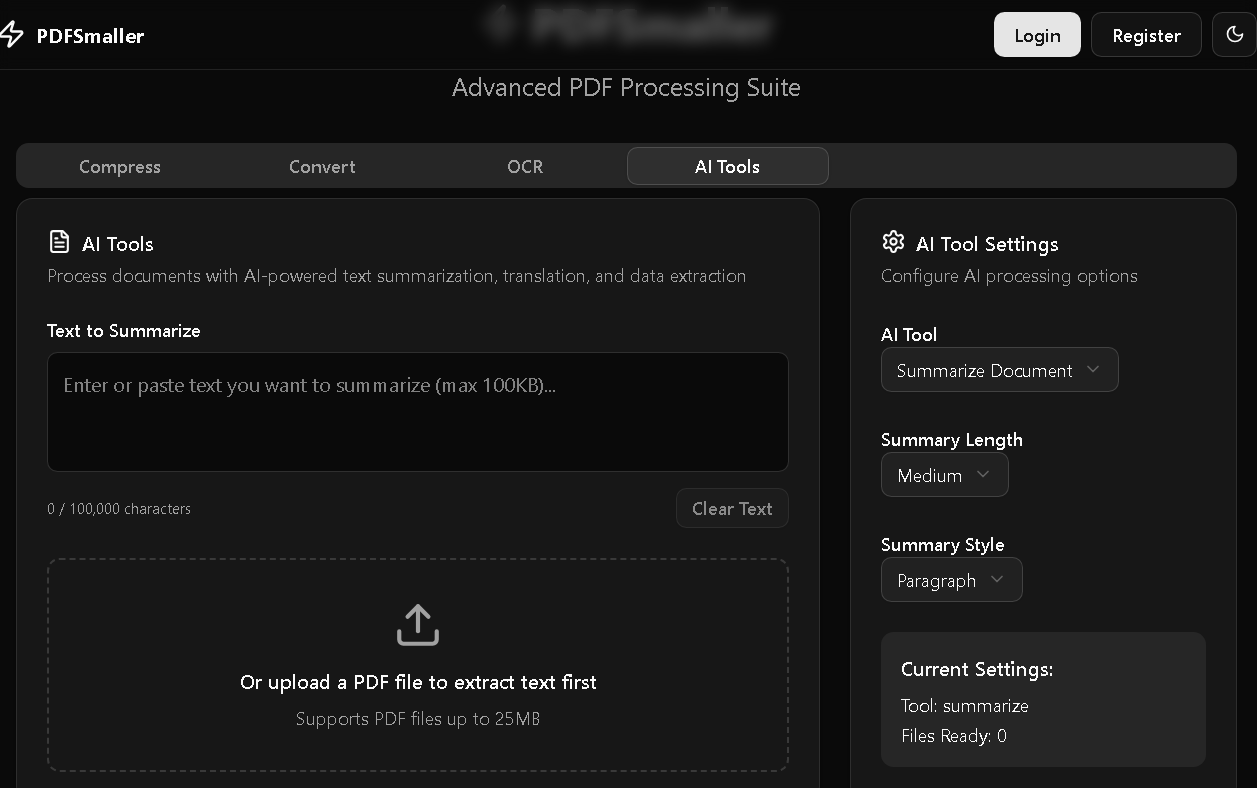Screen dimensions: 1257x788
Task: Click inside the text summarization input box
Action: [x=417, y=410]
